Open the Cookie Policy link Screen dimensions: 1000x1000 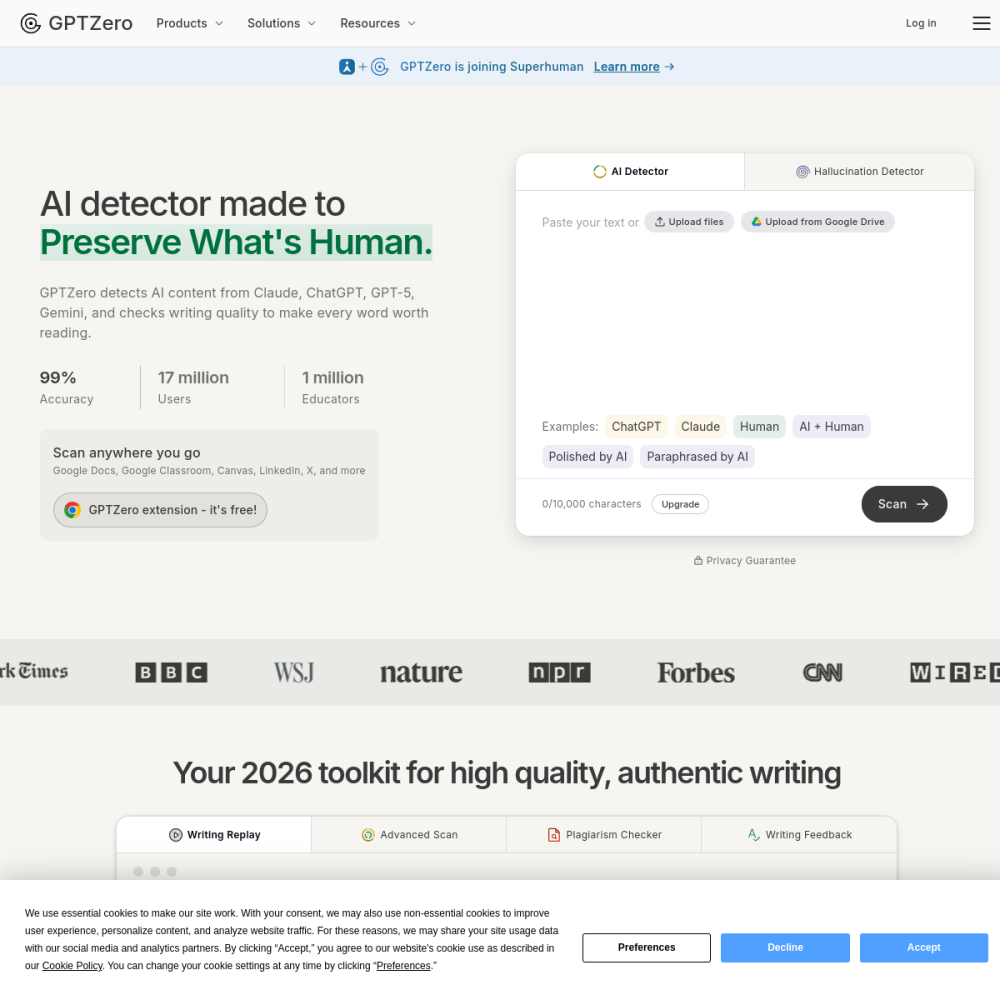point(72,966)
